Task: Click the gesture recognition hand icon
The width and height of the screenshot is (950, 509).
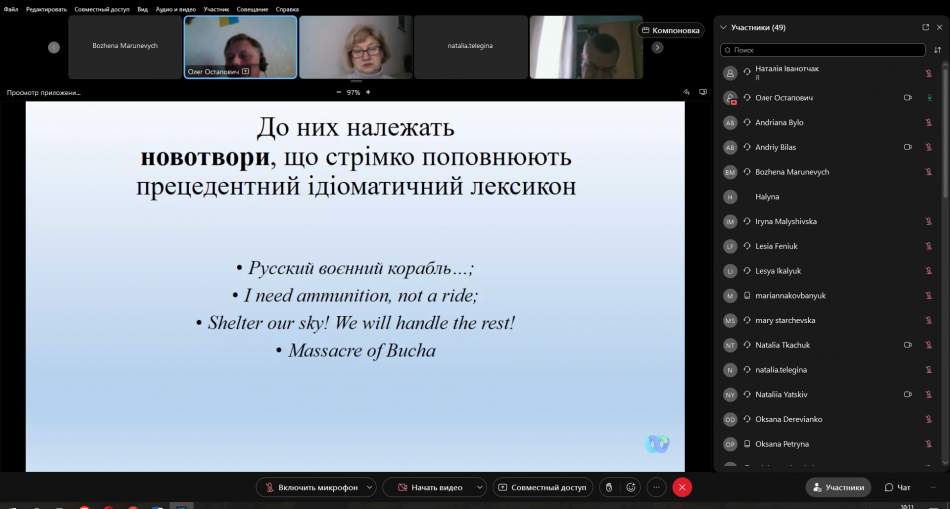Action: tap(607, 487)
